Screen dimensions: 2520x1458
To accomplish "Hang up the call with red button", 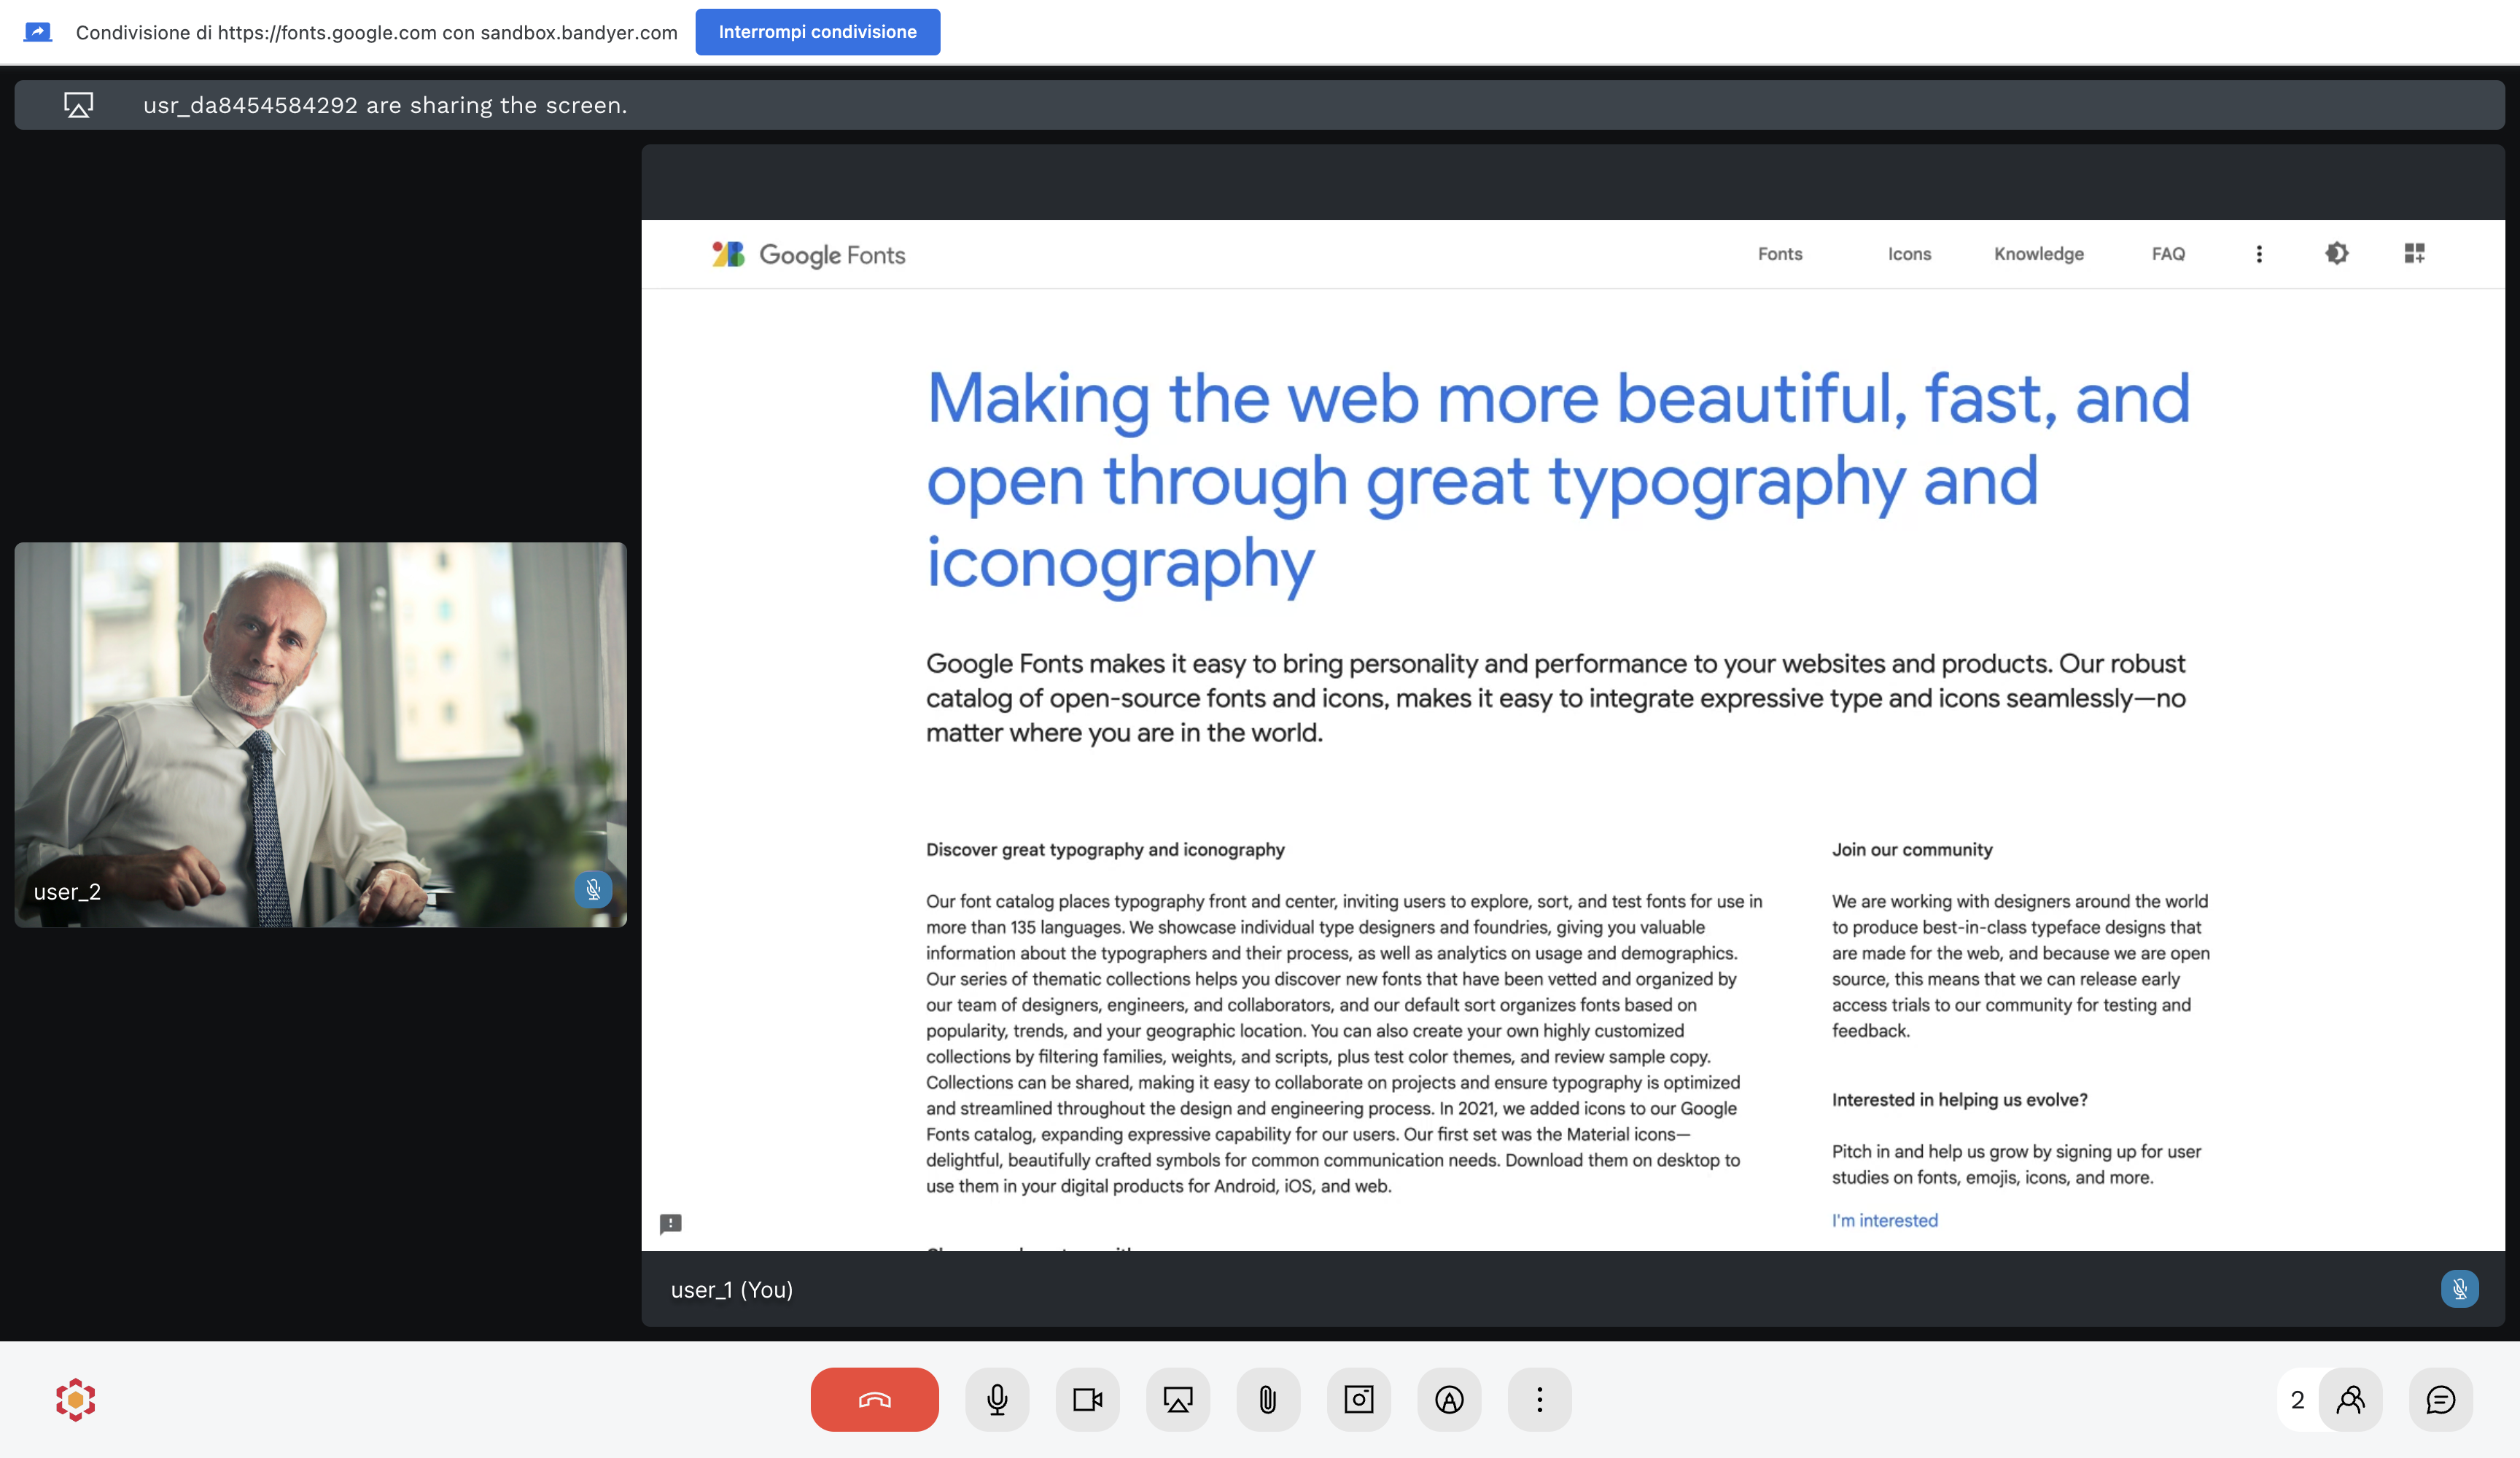I will point(874,1399).
